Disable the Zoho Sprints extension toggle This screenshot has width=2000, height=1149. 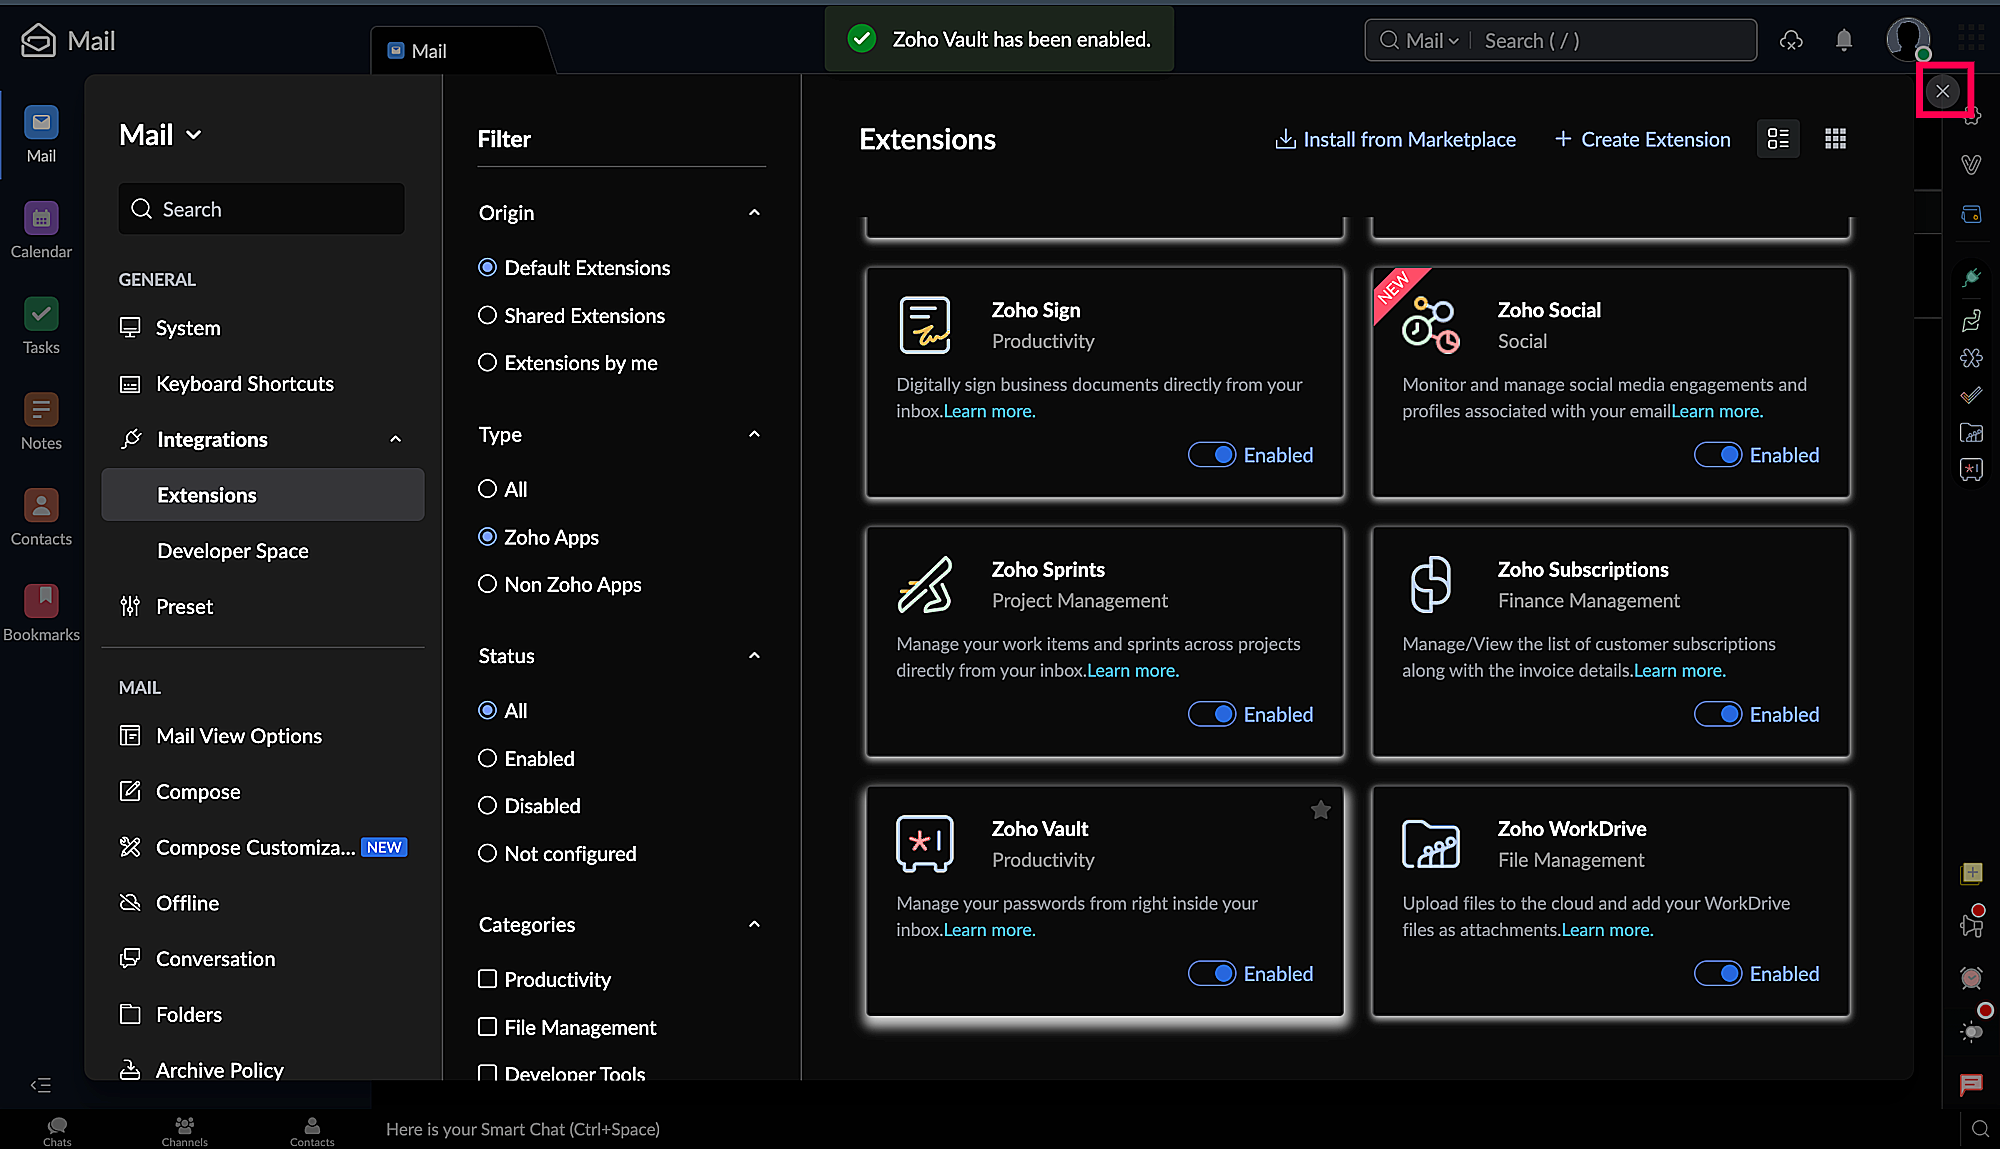coord(1212,714)
